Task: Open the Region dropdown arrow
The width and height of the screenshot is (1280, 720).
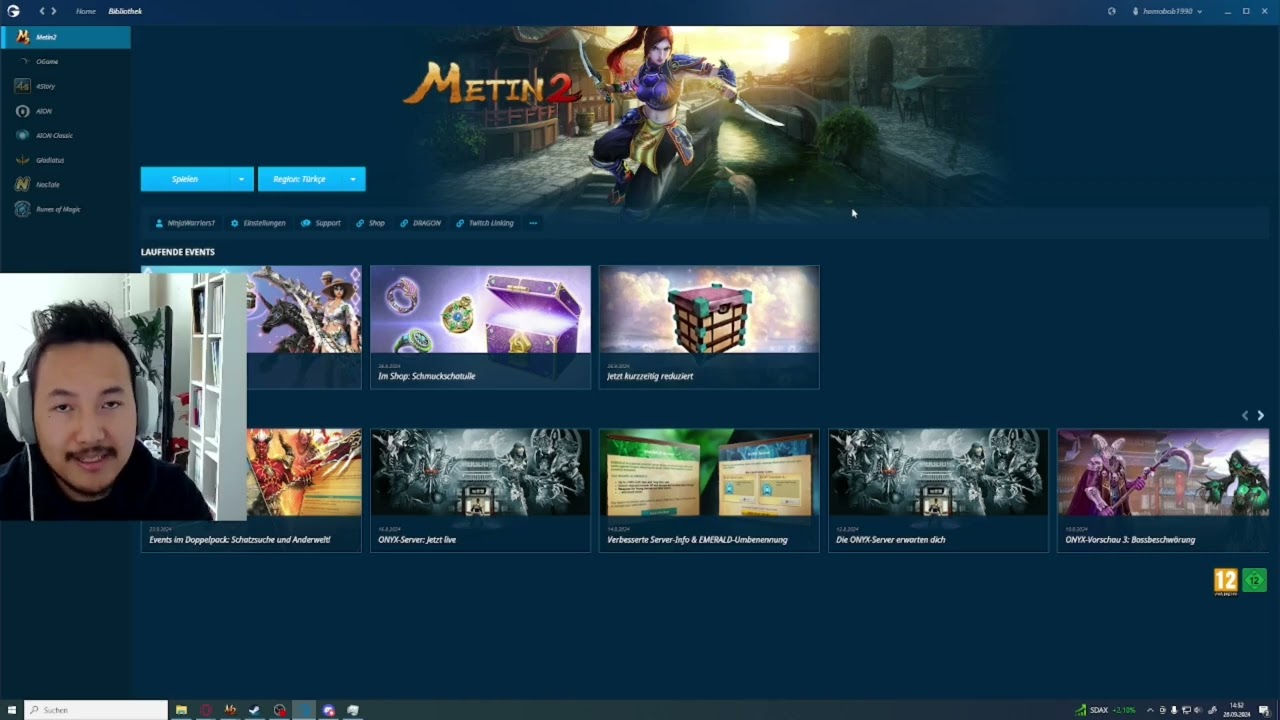Action: (353, 179)
